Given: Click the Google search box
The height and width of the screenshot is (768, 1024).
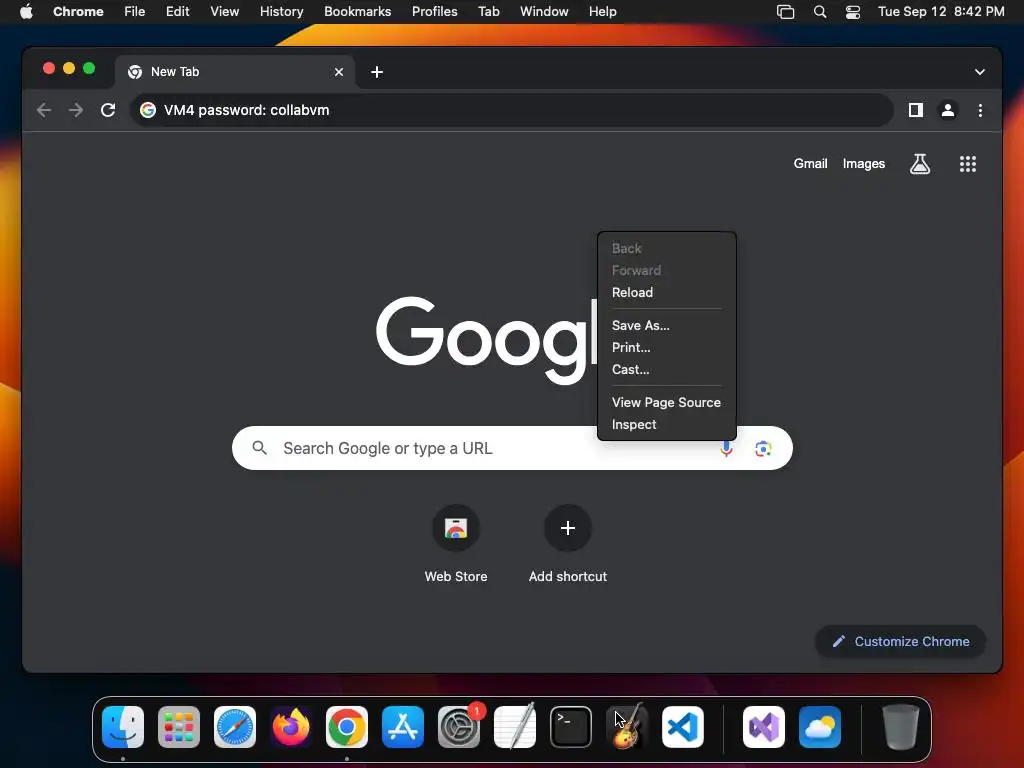Looking at the screenshot, I should pyautogui.click(x=512, y=449).
